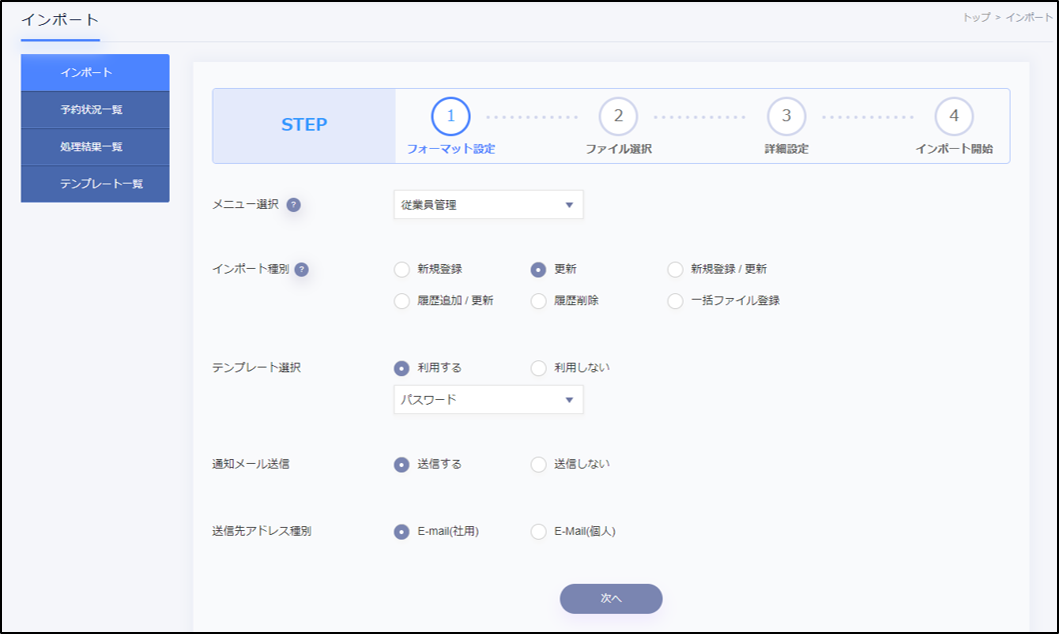Open テンプレート一覧 sidebar item
The height and width of the screenshot is (634, 1059).
(x=94, y=184)
